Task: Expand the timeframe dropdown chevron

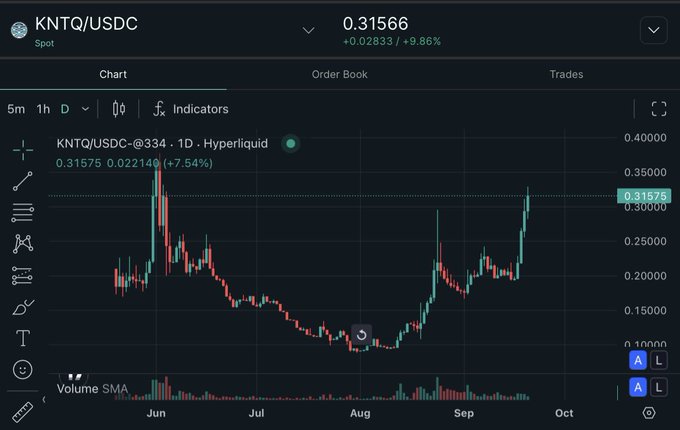Action: (85, 109)
